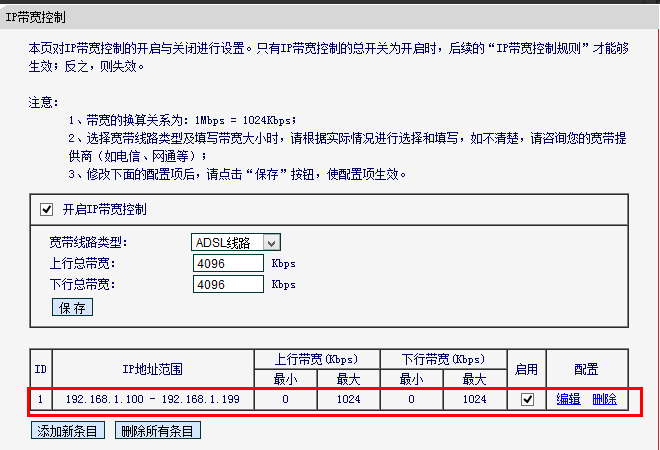660x450 pixels.
Task: Click the 上行总带宽 input field
Action: [x=228, y=263]
